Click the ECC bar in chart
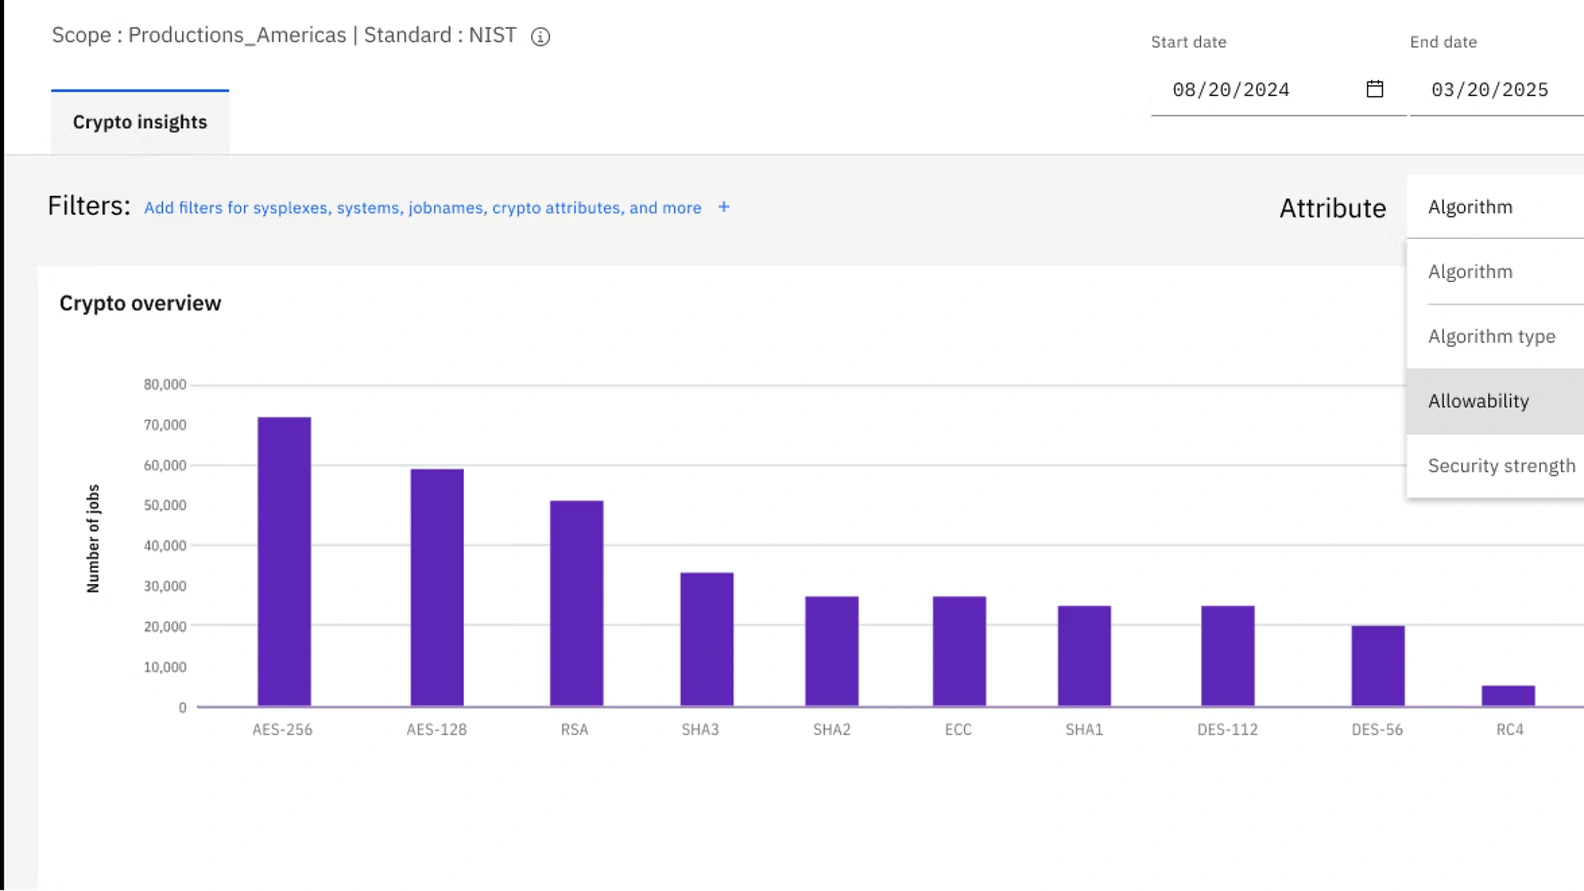 coord(959,652)
